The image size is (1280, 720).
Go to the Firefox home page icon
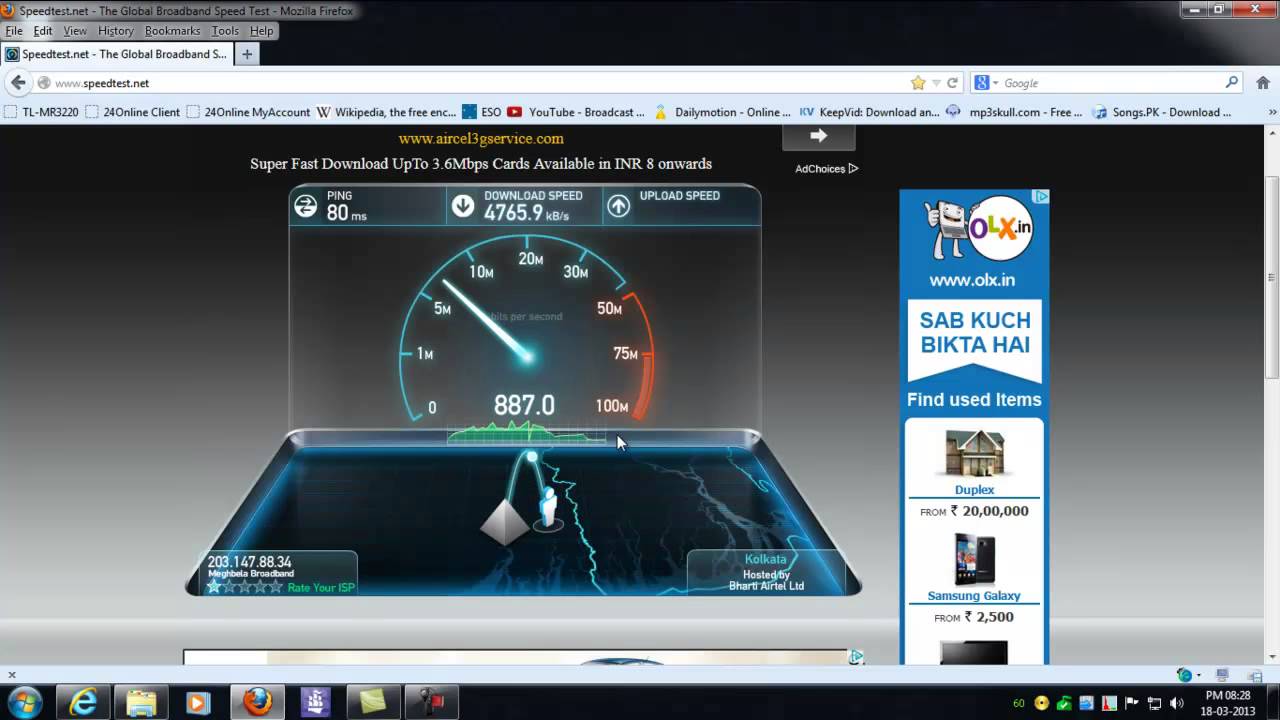(x=1262, y=83)
